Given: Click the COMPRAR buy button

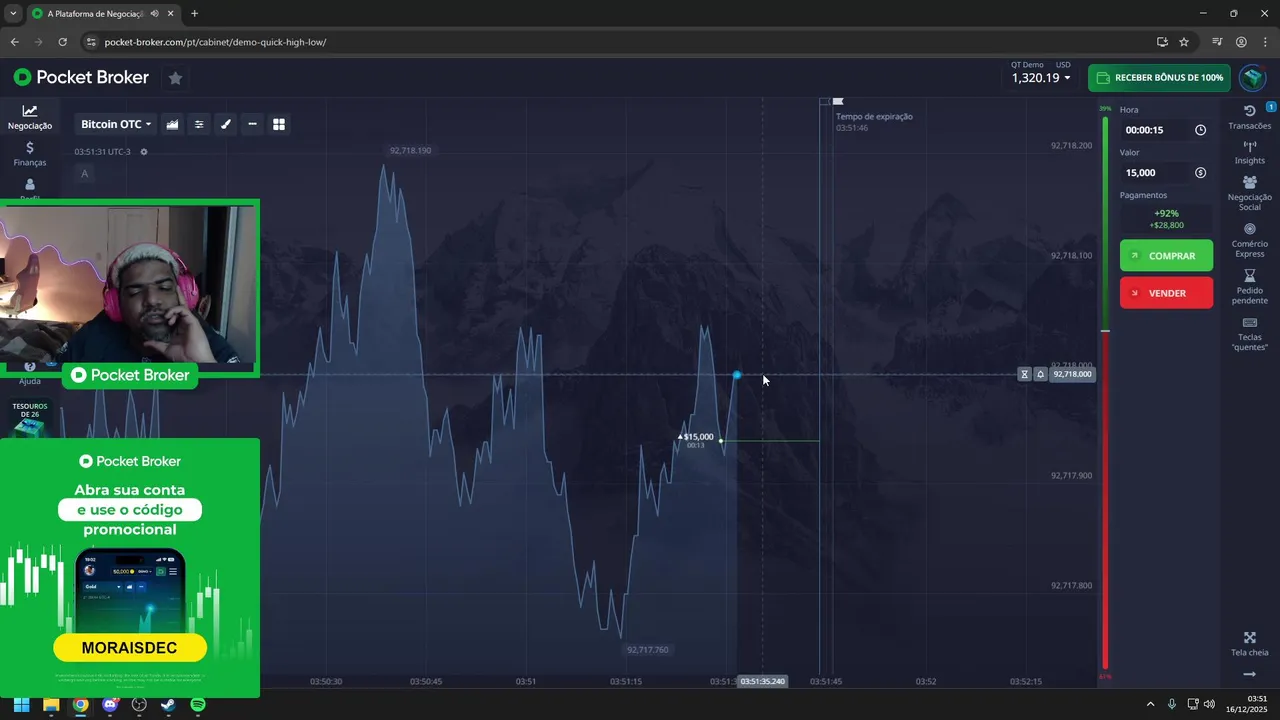Looking at the screenshot, I should point(1166,256).
